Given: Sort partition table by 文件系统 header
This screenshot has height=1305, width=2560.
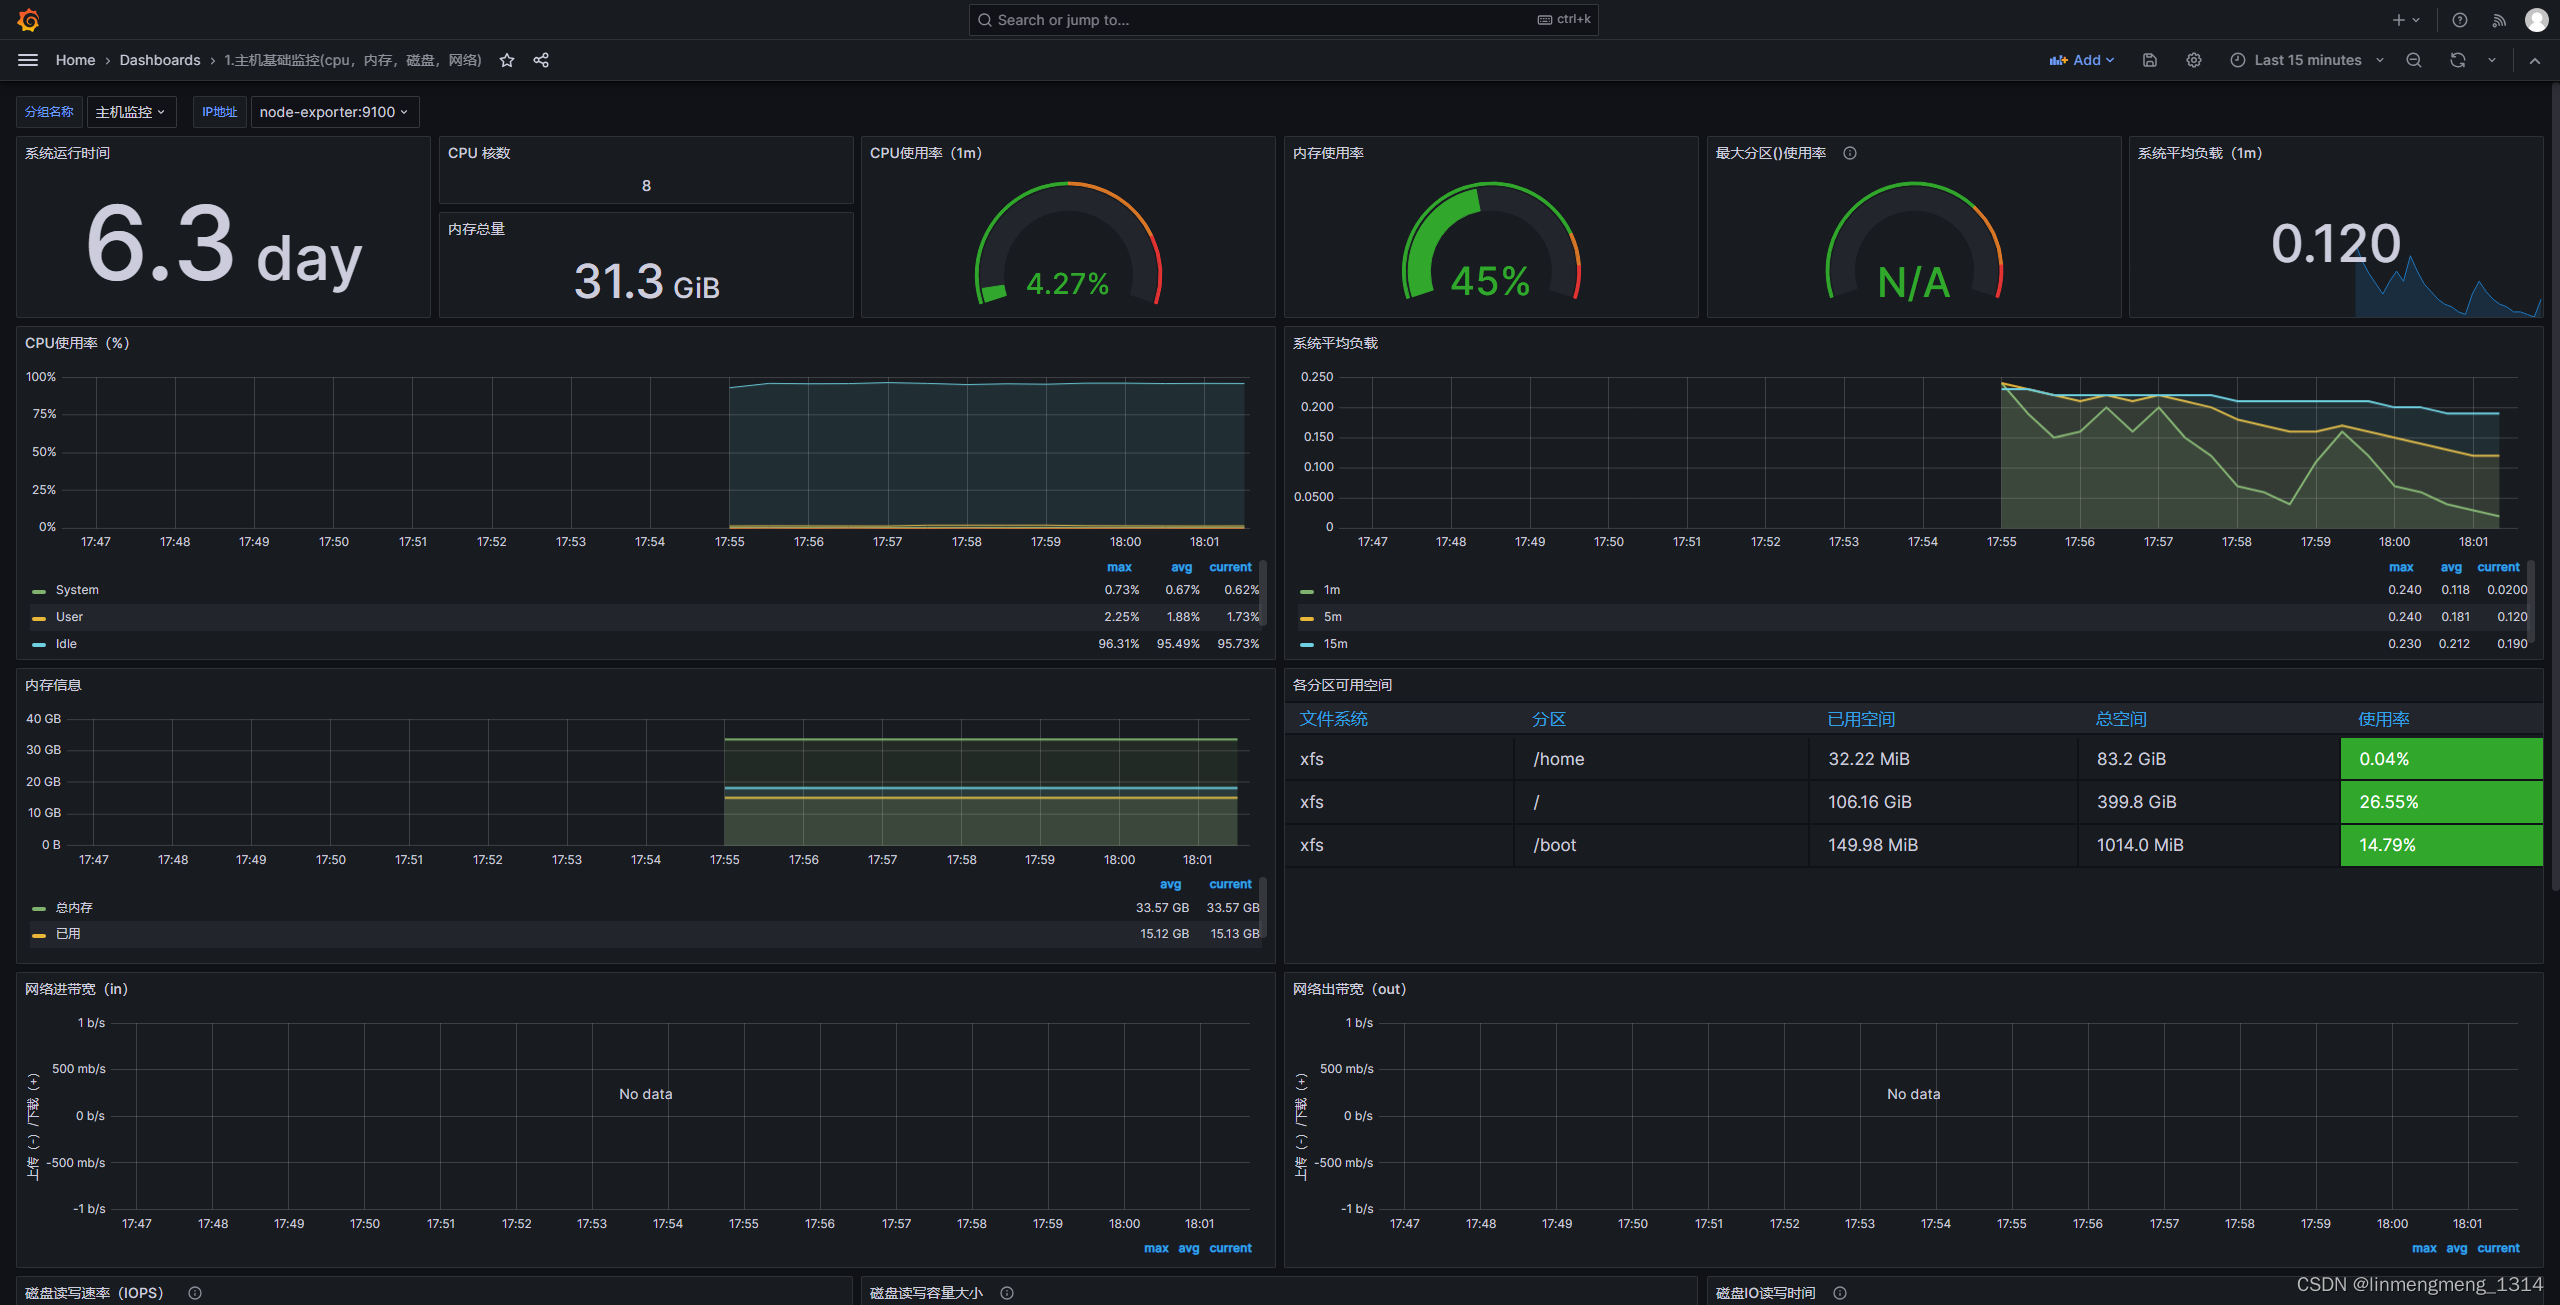Looking at the screenshot, I should click(1333, 719).
